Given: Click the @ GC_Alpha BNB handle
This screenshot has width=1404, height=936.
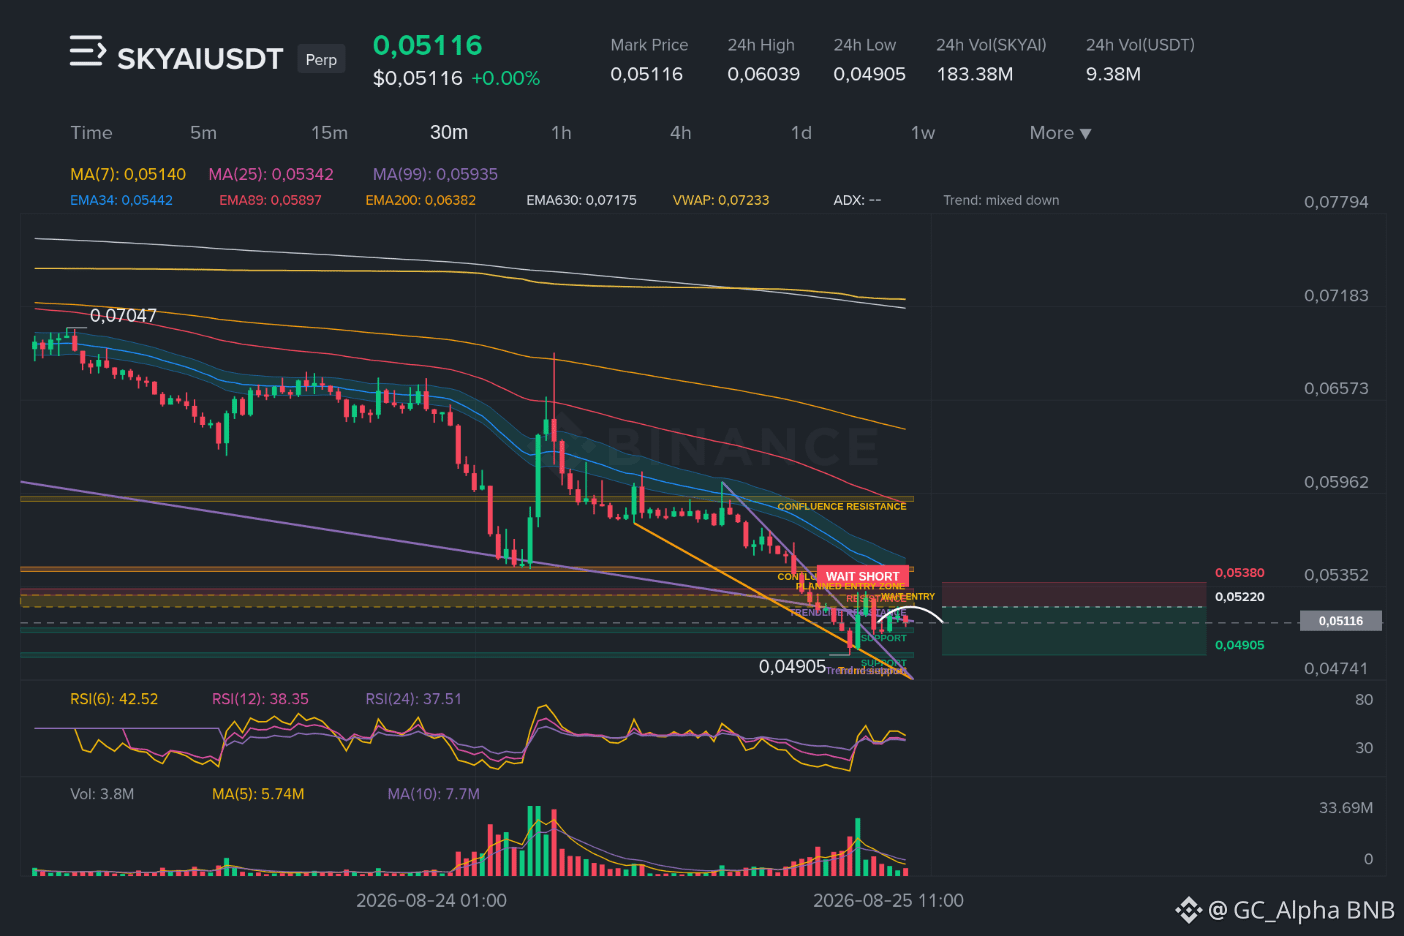Looking at the screenshot, I should click(x=1301, y=910).
